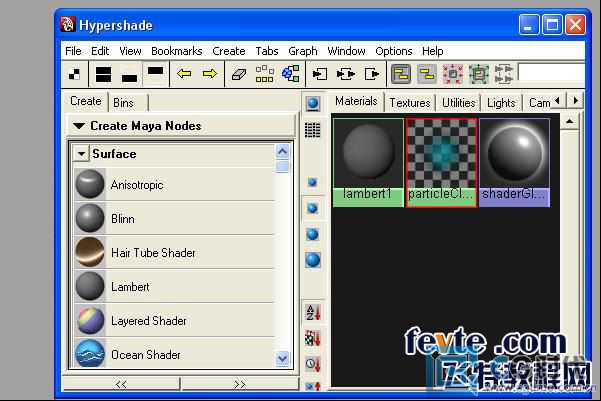
Task: Choose small swatches size icon
Action: pyautogui.click(x=312, y=182)
